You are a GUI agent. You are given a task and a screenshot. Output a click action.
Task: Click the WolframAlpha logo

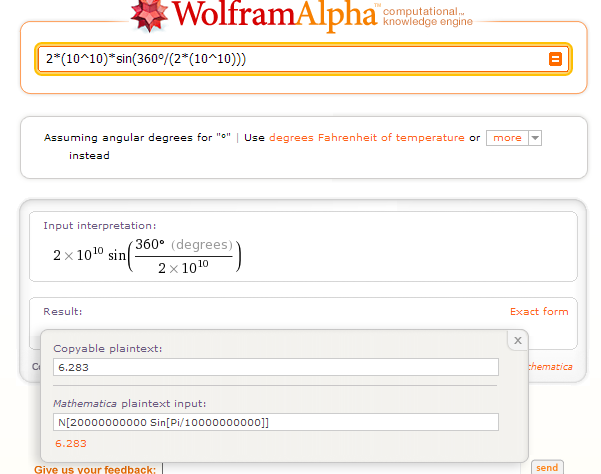(x=254, y=15)
